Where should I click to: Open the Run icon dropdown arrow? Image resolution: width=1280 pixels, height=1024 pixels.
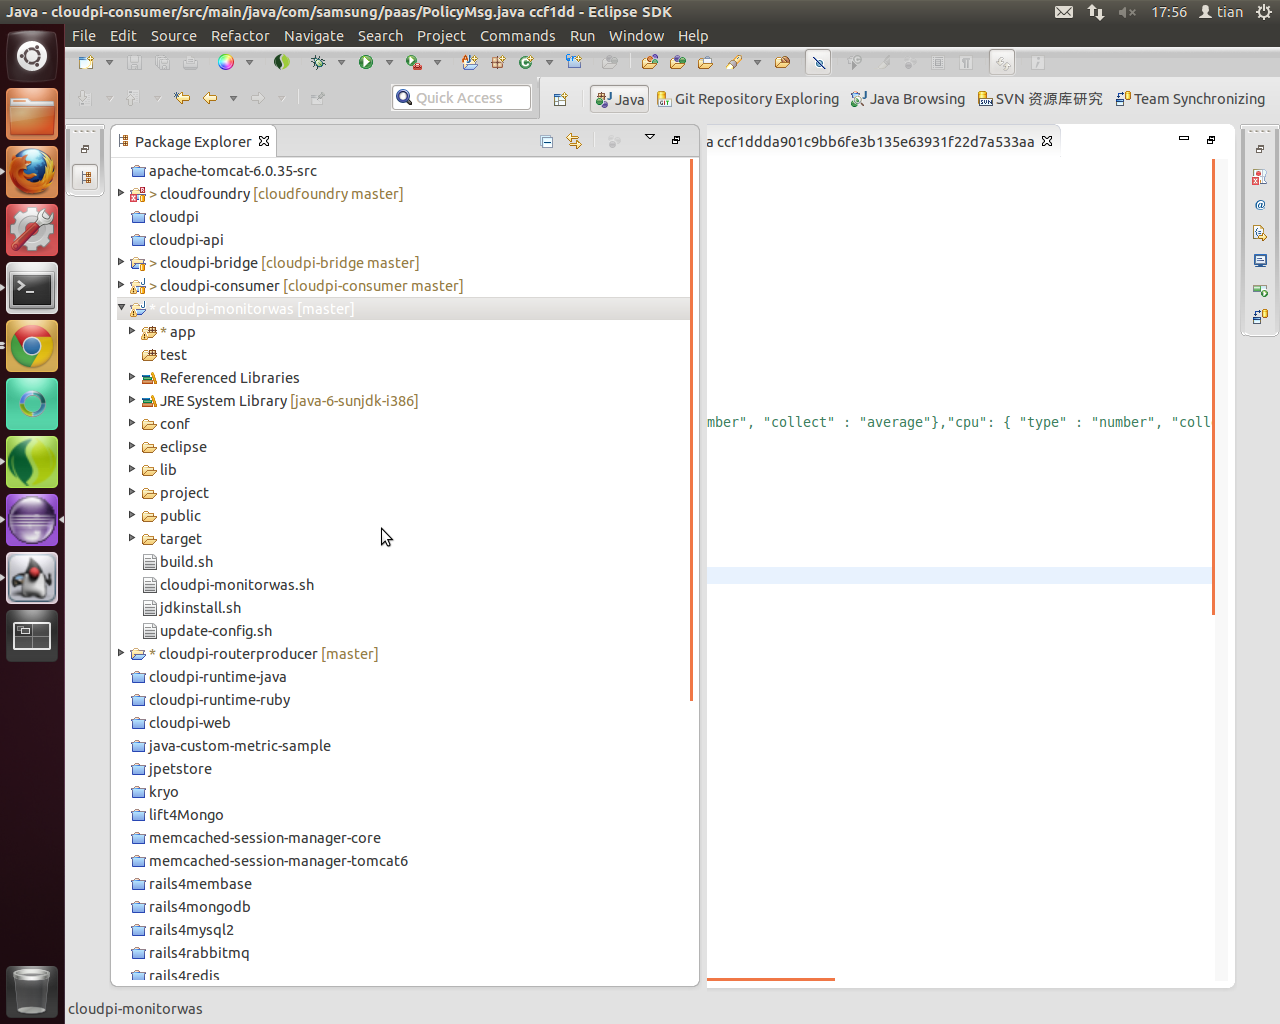pos(389,62)
